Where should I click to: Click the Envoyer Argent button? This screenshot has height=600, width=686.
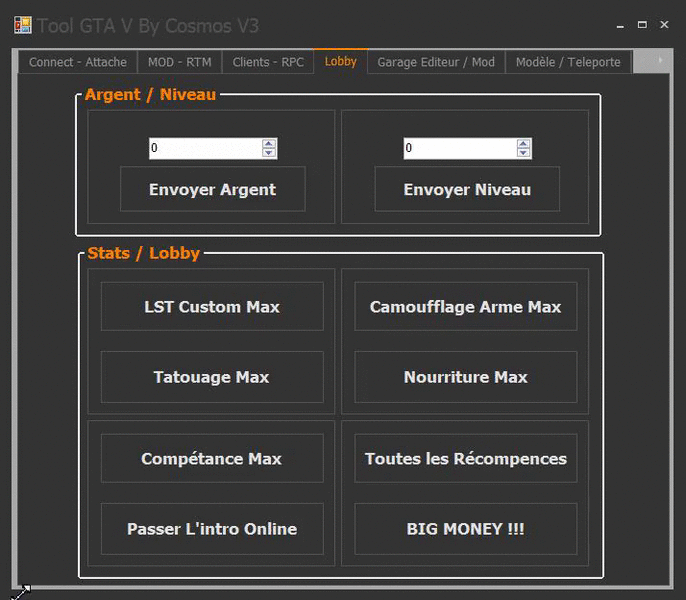pyautogui.click(x=213, y=189)
